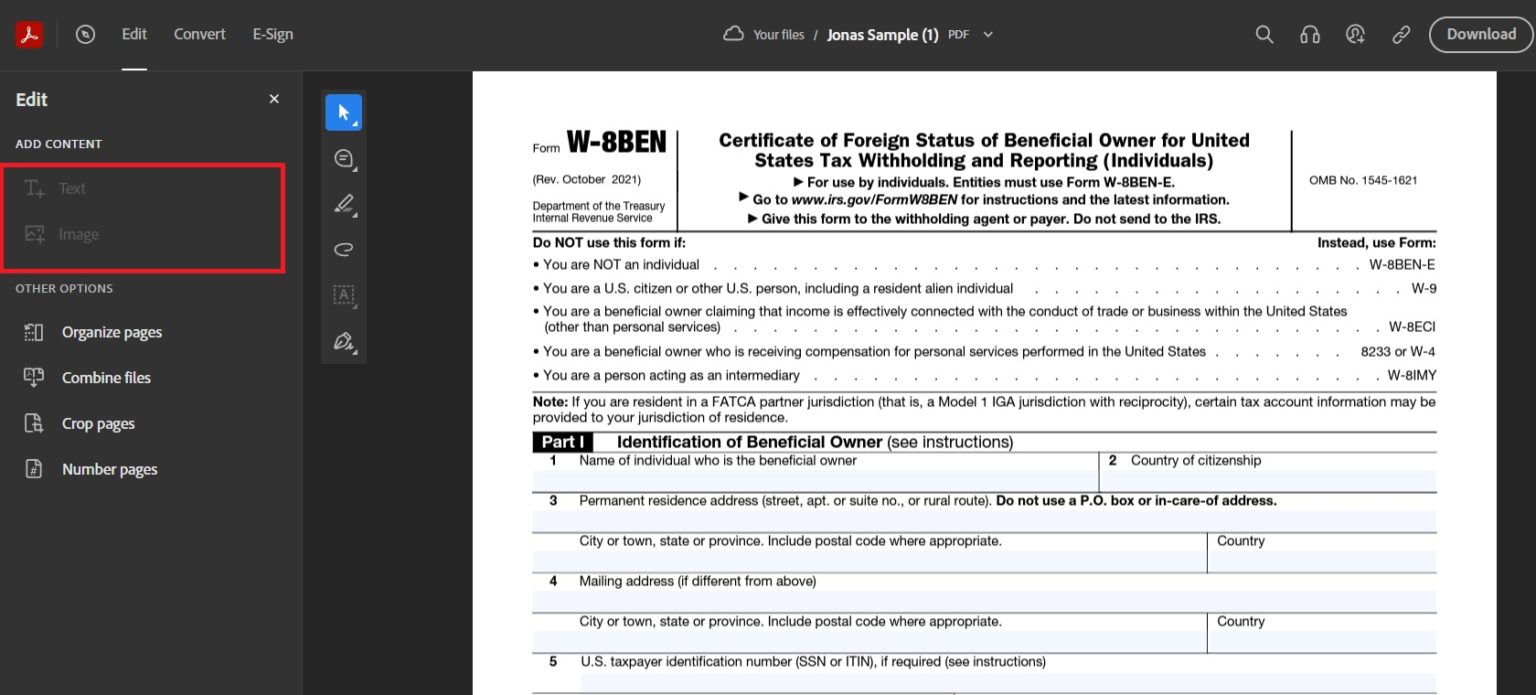The width and height of the screenshot is (1536, 695).
Task: Select the Fill & Sign pen tool
Action: pyautogui.click(x=342, y=341)
